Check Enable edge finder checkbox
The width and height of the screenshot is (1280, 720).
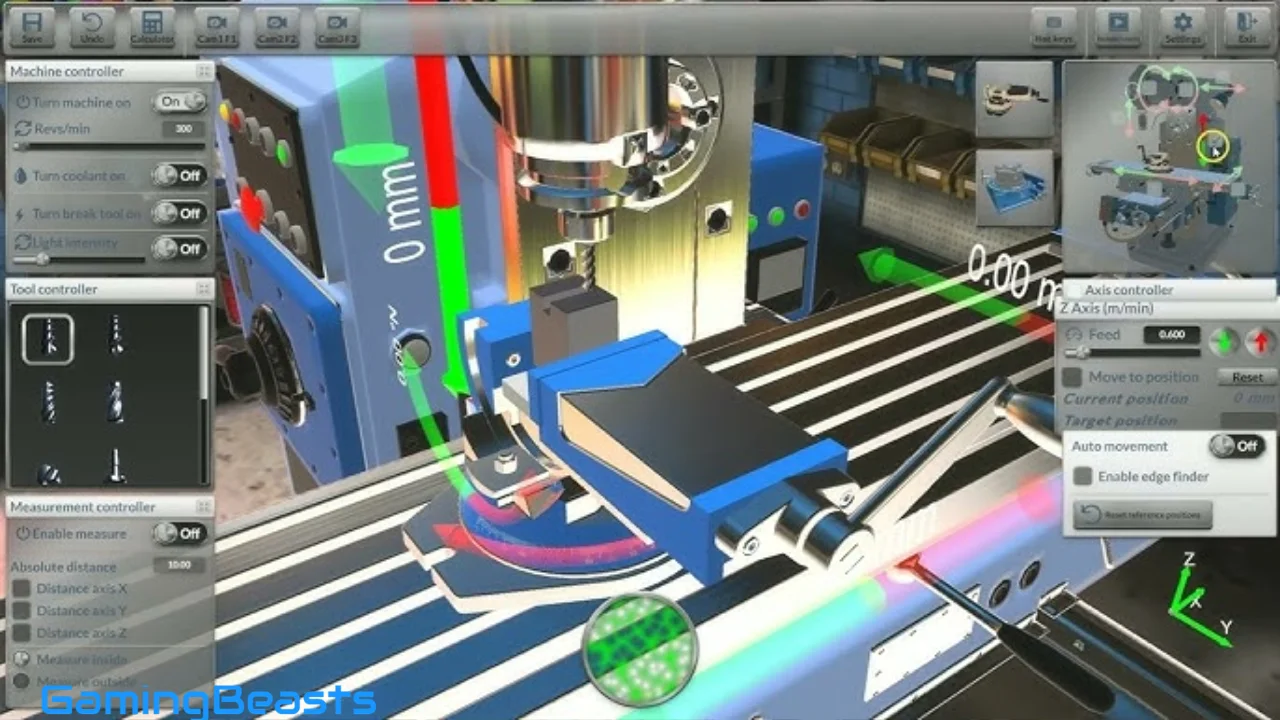[x=1082, y=476]
